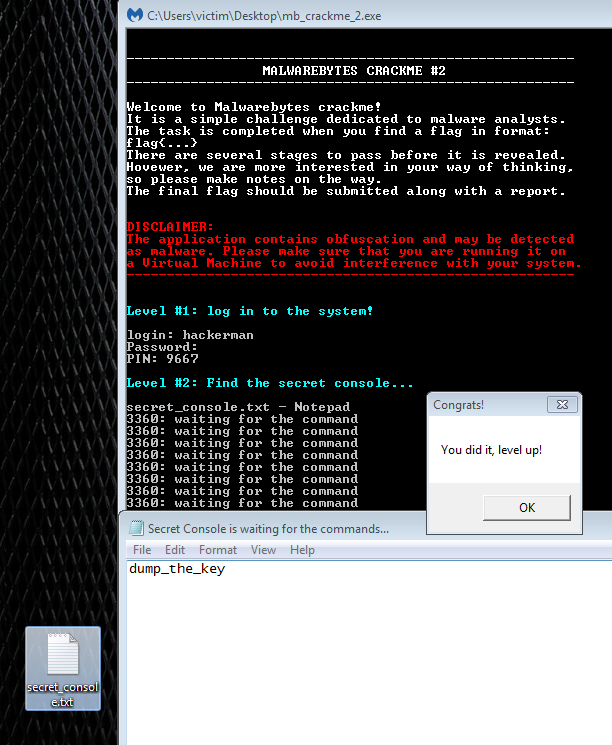Click the 'PIN: 9667' line
This screenshot has height=745, width=612.
point(163,359)
